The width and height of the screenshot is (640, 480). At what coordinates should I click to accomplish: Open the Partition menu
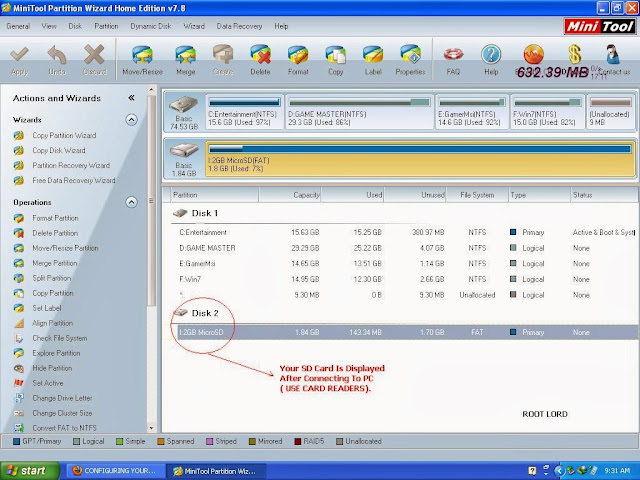pos(106,26)
